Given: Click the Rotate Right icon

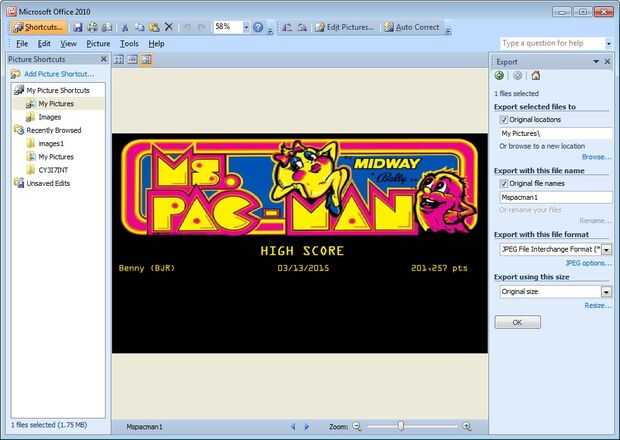Looking at the screenshot, I should pos(302,27).
